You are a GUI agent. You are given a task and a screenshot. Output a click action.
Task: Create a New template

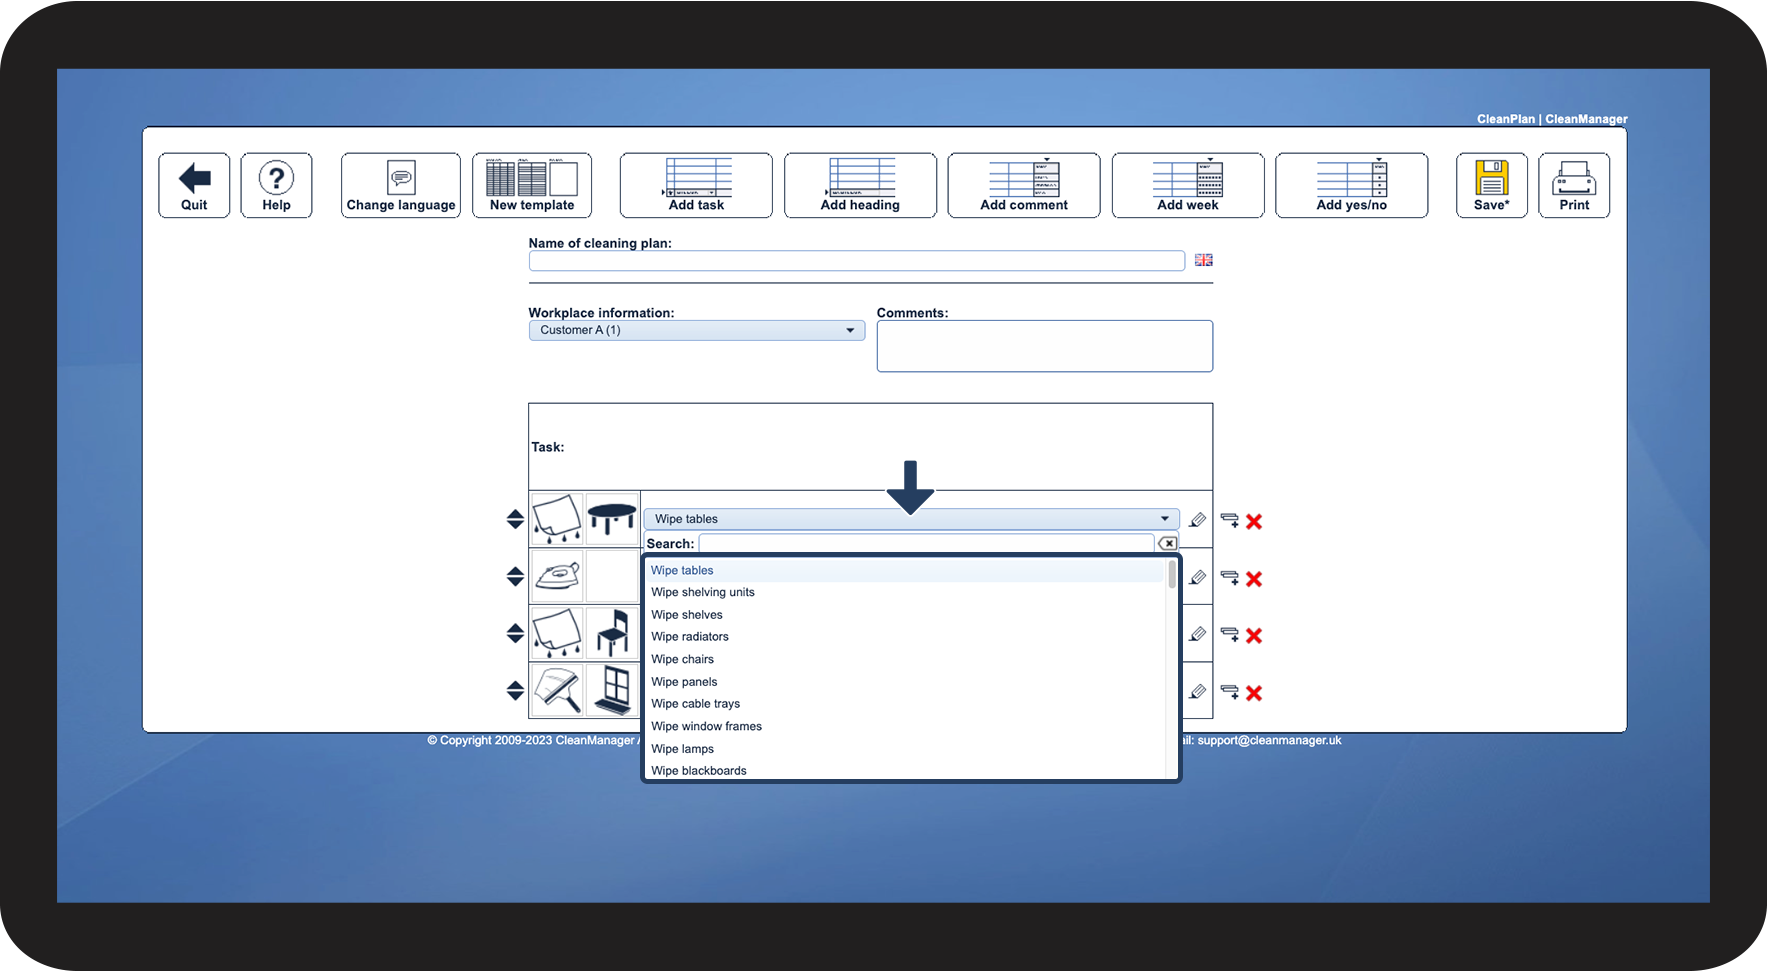click(x=532, y=185)
